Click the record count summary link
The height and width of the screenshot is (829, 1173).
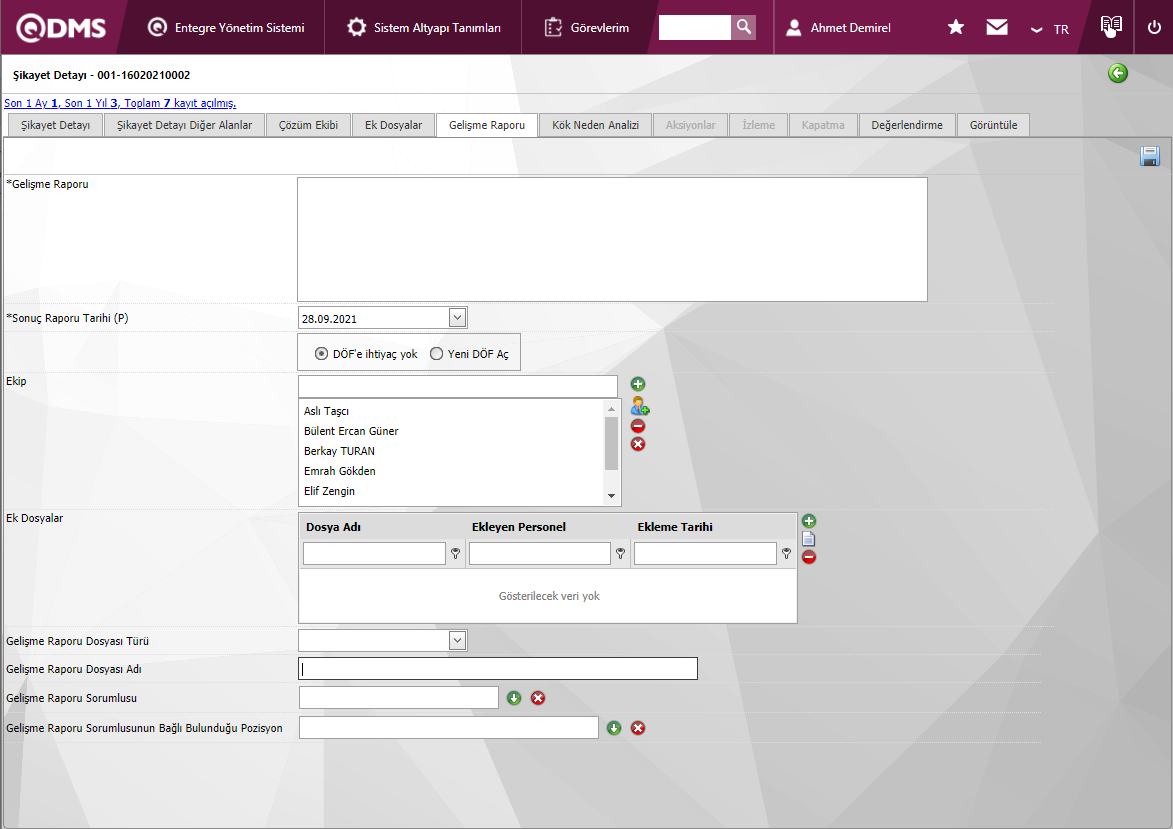pos(120,103)
